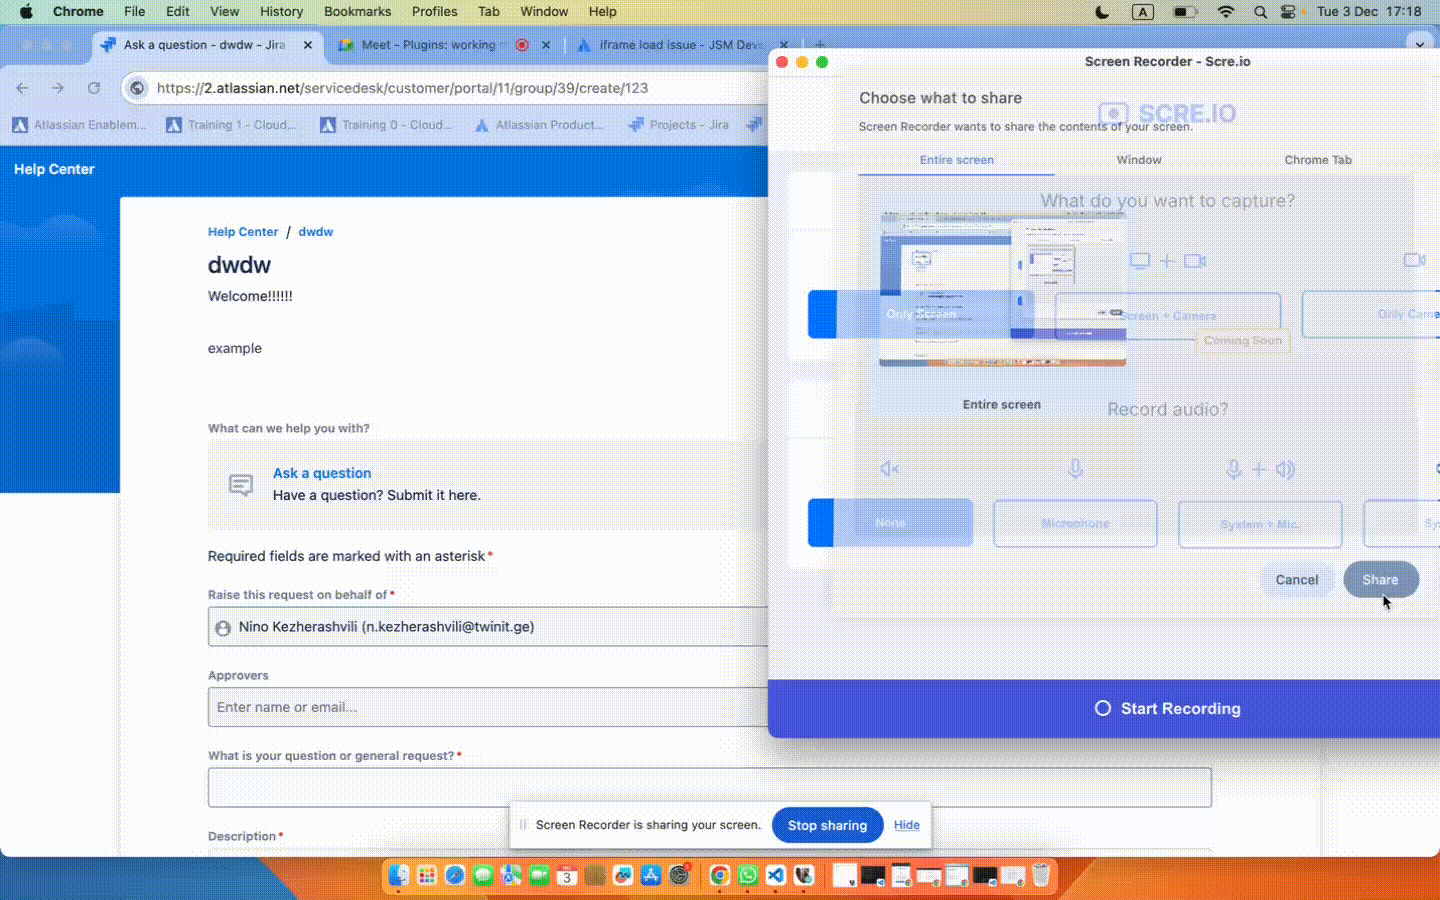Click the 'Ask a question' request type link
The image size is (1440, 900).
(x=322, y=473)
